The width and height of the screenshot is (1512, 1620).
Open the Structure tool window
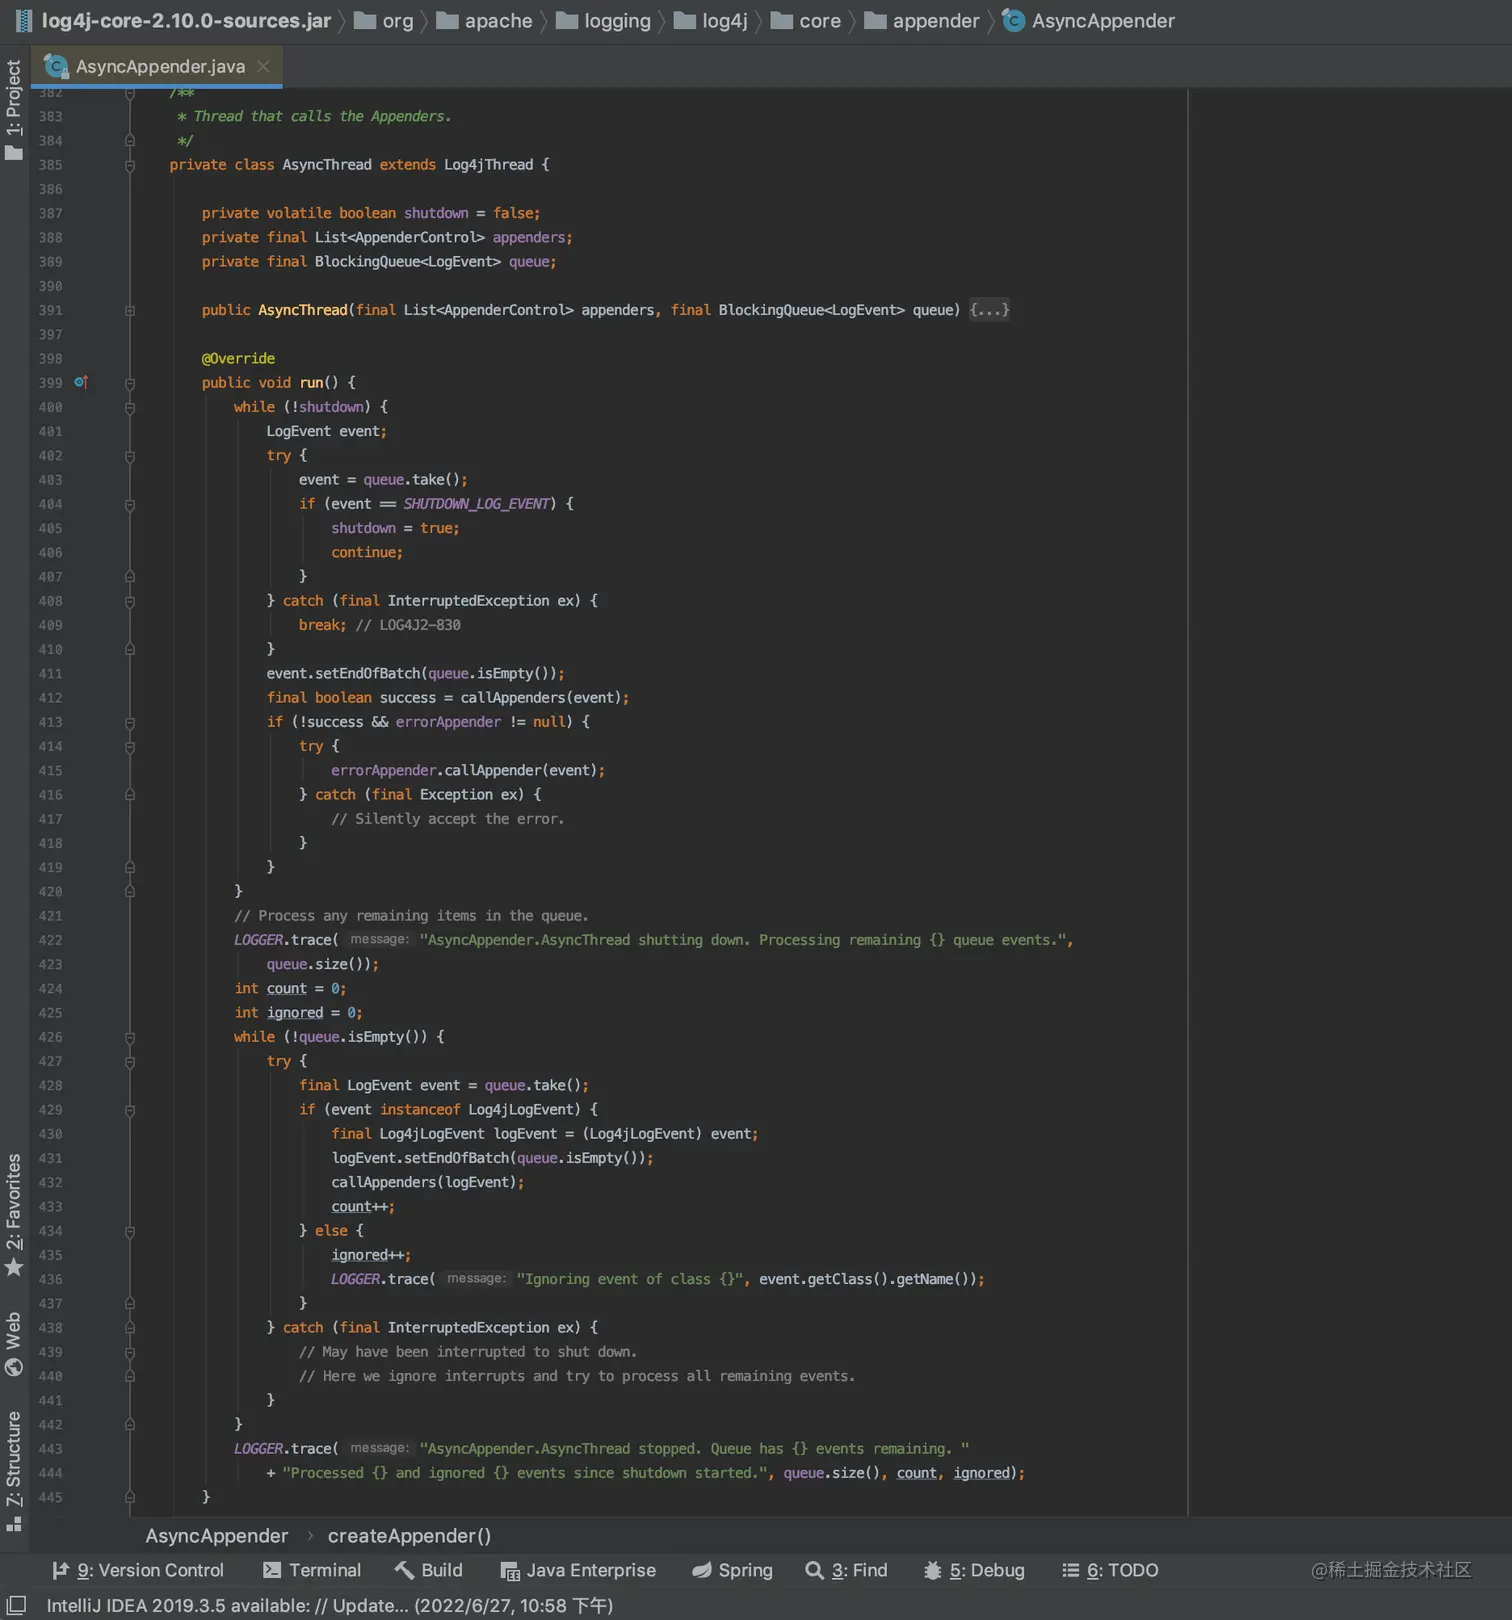pos(14,1470)
